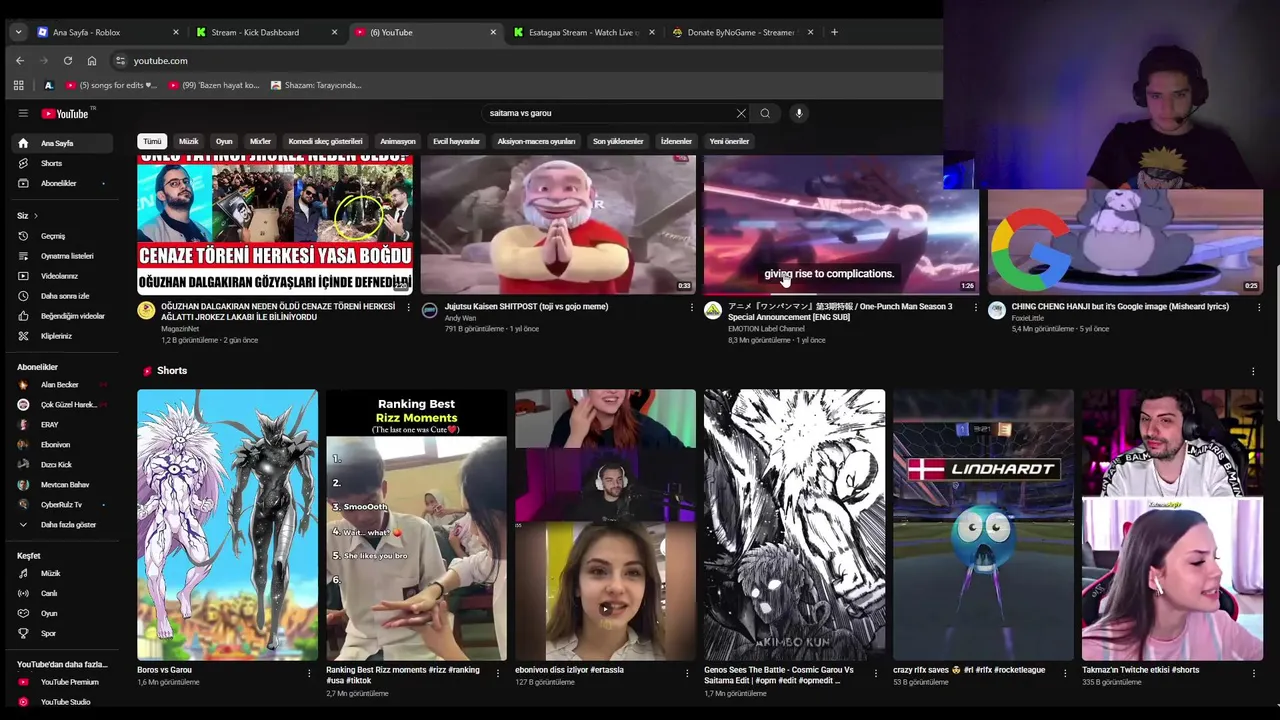Open the apps grid in bookmarks bar
This screenshot has height=720, width=1280.
click(x=18, y=85)
